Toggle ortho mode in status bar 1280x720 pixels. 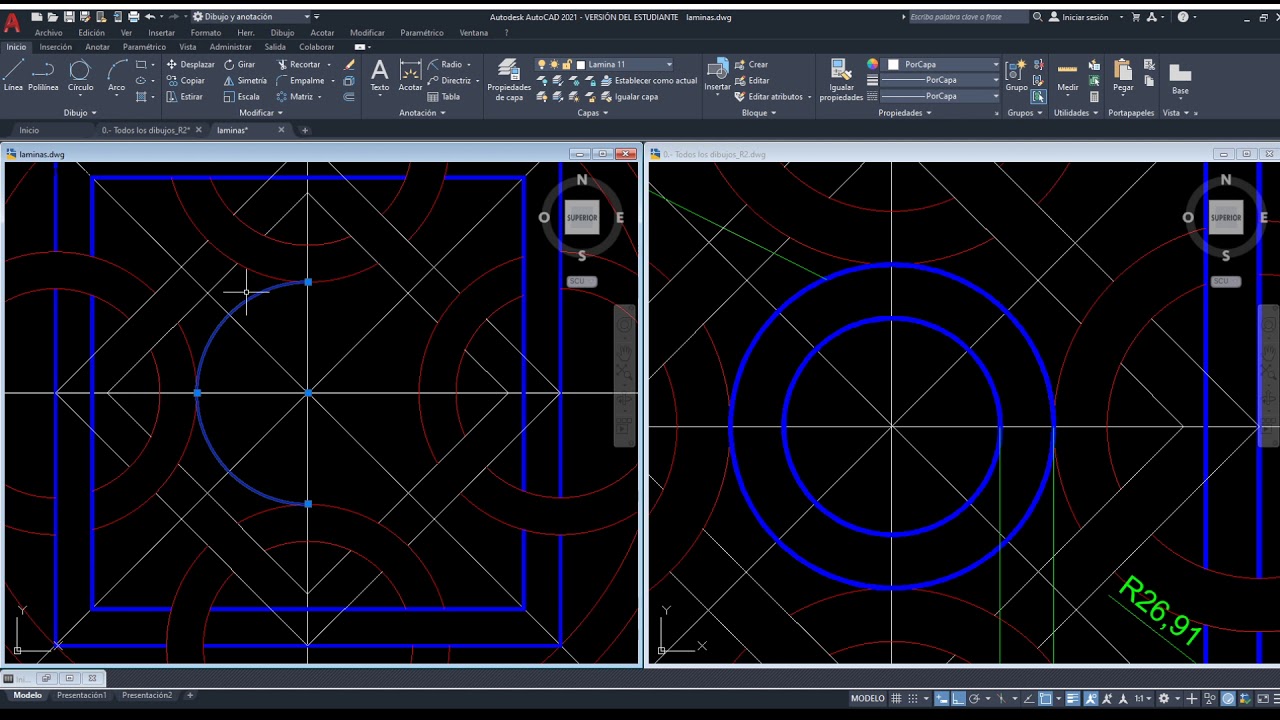click(957, 698)
